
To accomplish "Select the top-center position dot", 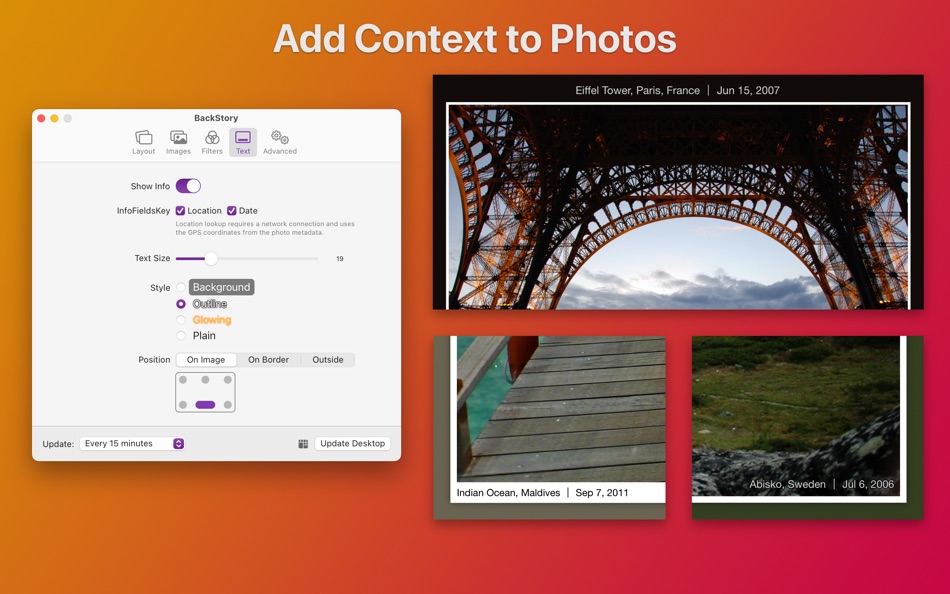I will [205, 380].
